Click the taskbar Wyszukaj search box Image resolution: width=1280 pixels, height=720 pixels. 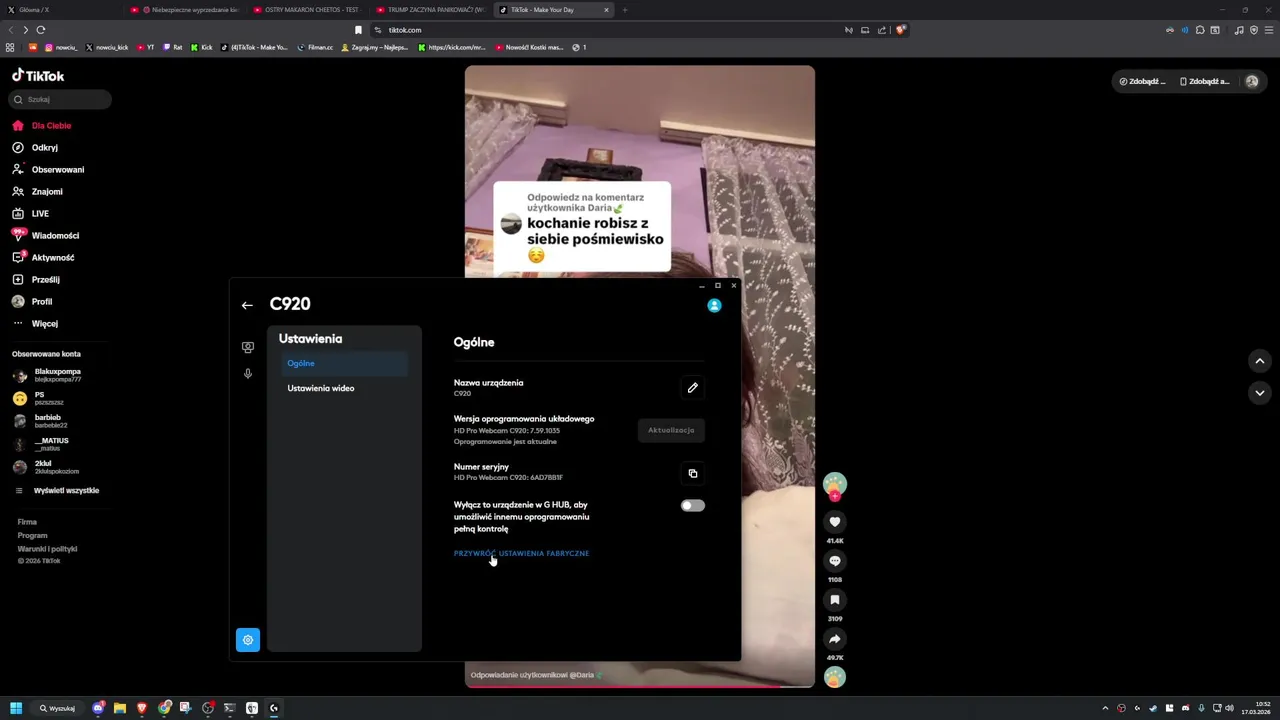pos(58,708)
